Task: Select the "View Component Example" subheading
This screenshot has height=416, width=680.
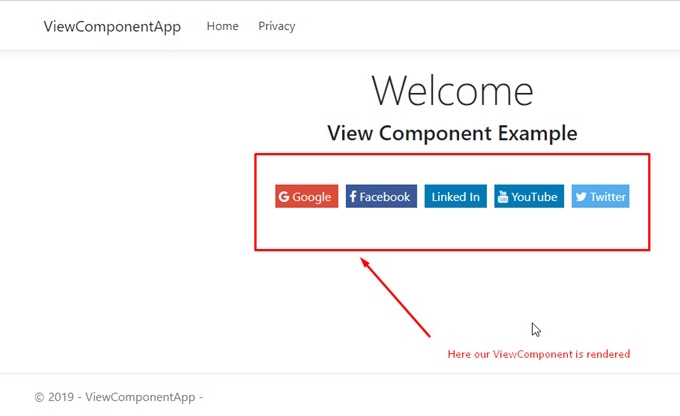Action: pyautogui.click(x=452, y=133)
